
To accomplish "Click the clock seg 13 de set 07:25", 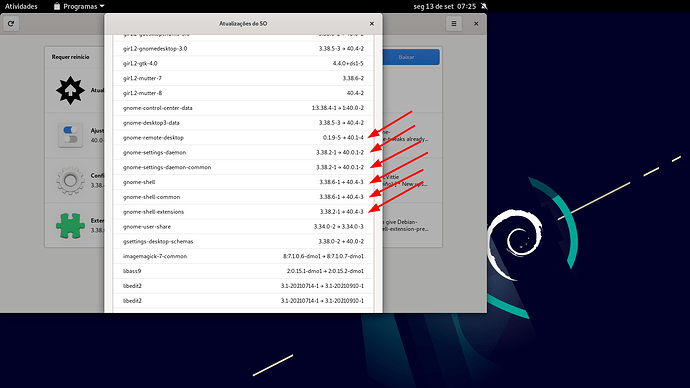I will pyautogui.click(x=444, y=6).
